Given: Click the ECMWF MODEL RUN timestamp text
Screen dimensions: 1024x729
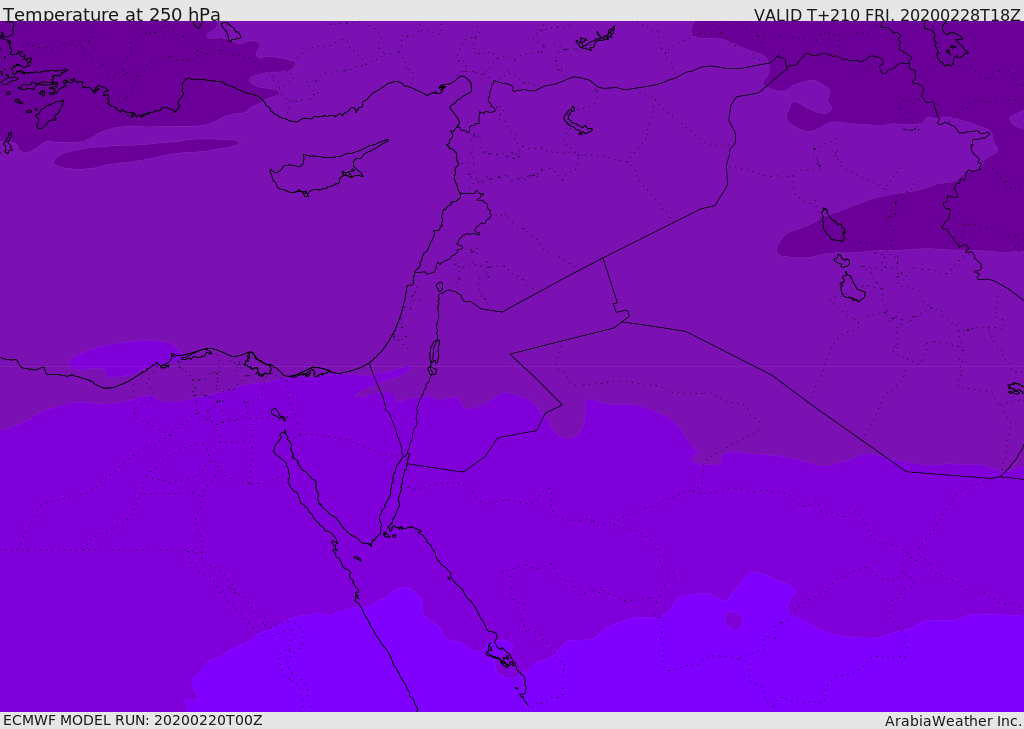Looking at the screenshot, I should pyautogui.click(x=132, y=720).
